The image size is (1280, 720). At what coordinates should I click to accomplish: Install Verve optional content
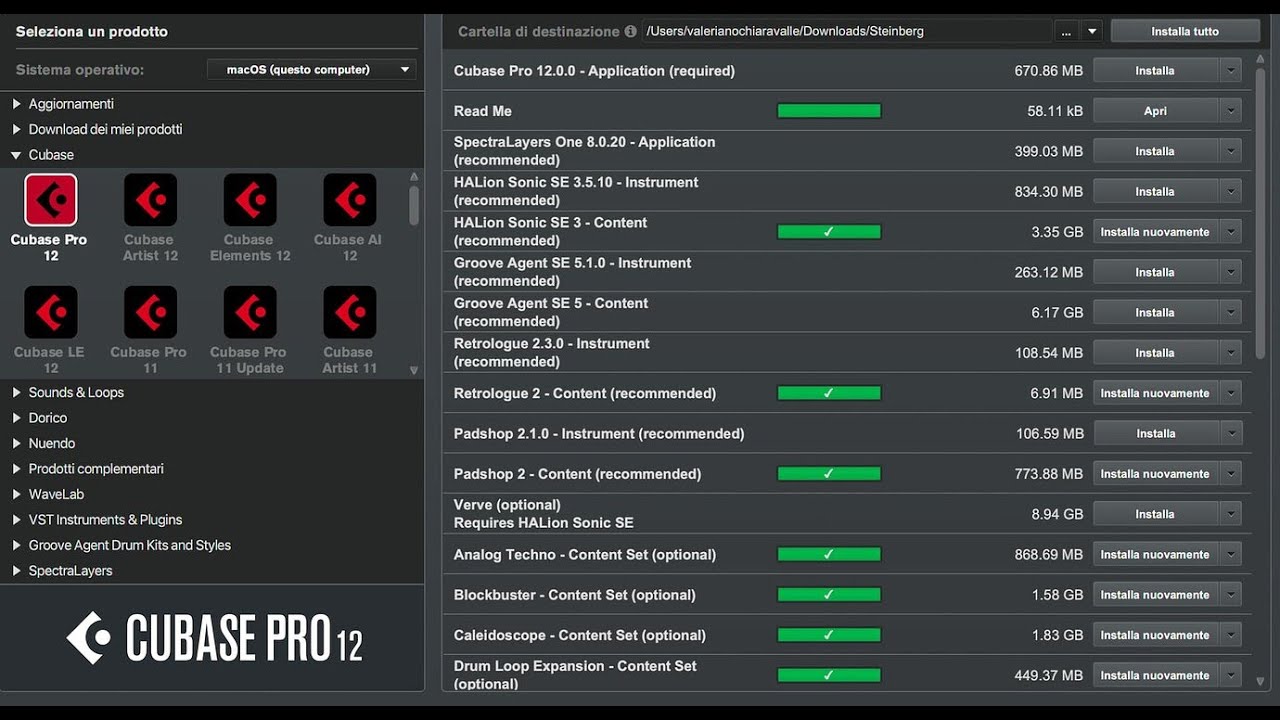(x=1155, y=514)
